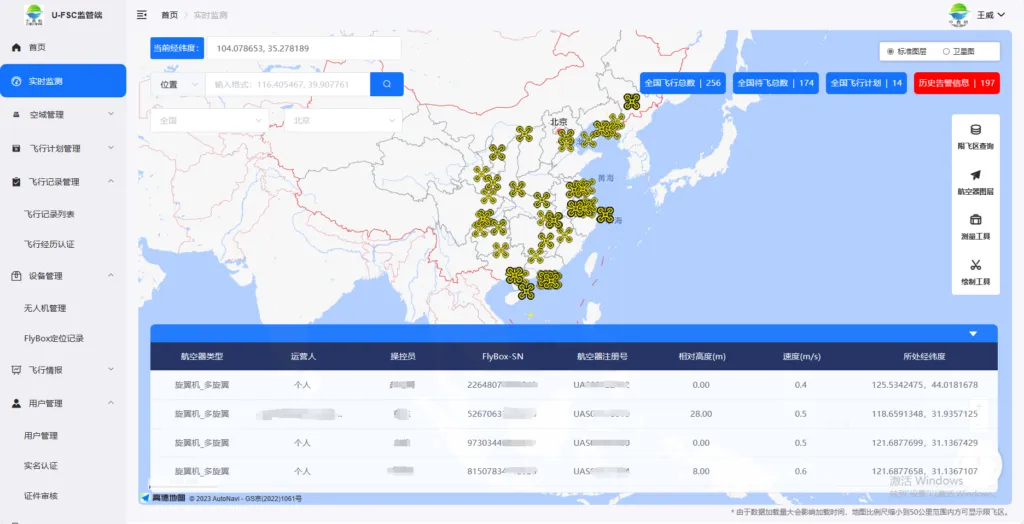The image size is (1024, 524).
Task: Select the 卫星图 radio button
Action: coord(946,50)
